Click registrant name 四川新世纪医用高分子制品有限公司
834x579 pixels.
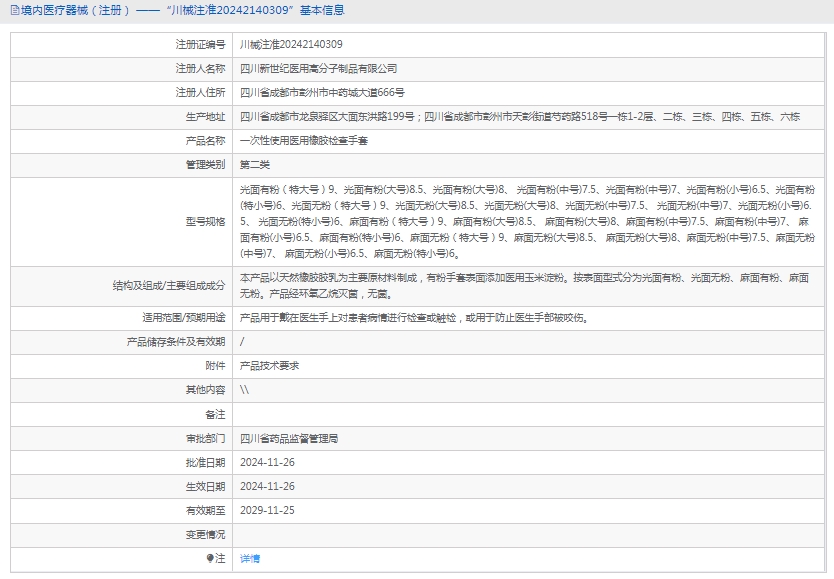pyautogui.click(x=318, y=69)
